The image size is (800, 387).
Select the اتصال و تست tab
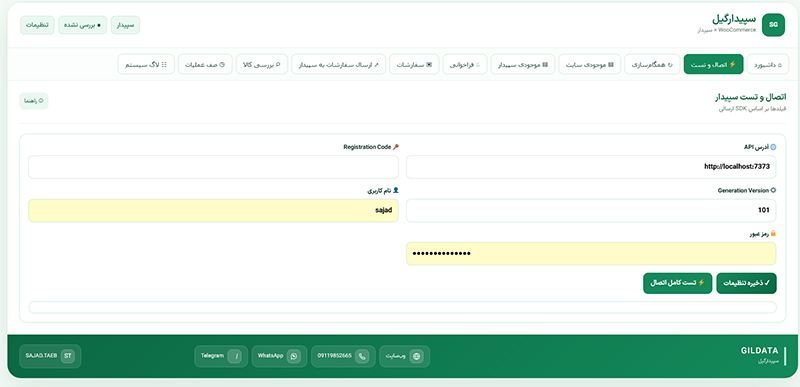click(713, 65)
